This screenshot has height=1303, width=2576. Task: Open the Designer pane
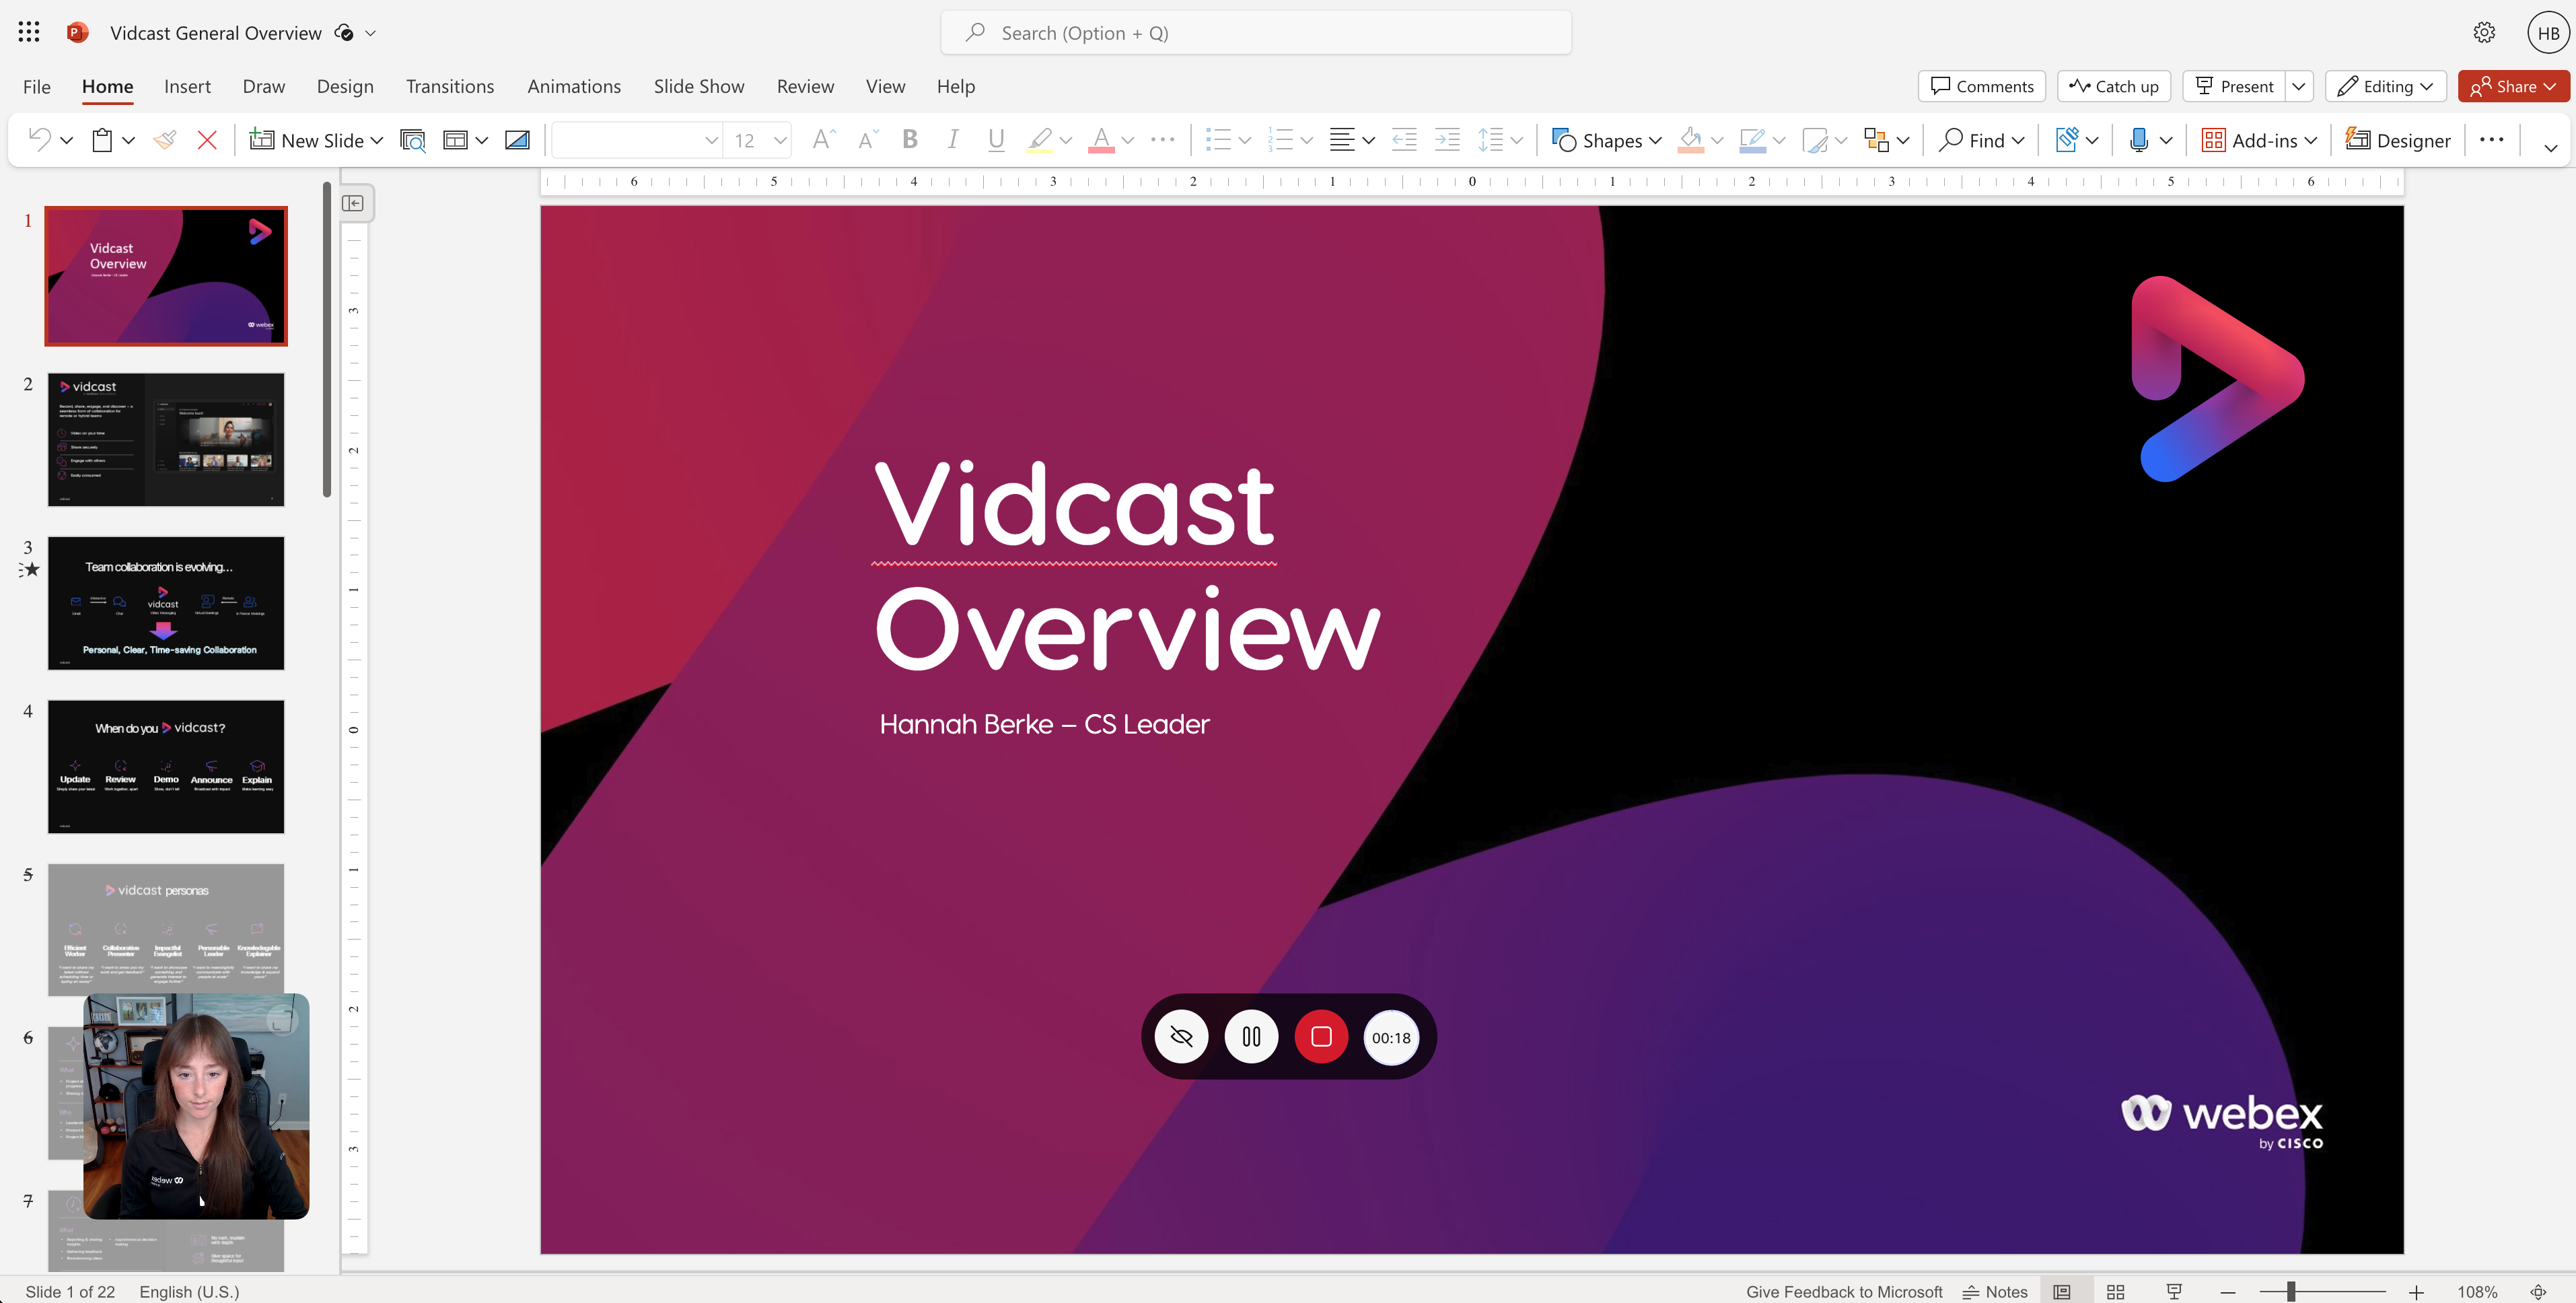[2398, 140]
